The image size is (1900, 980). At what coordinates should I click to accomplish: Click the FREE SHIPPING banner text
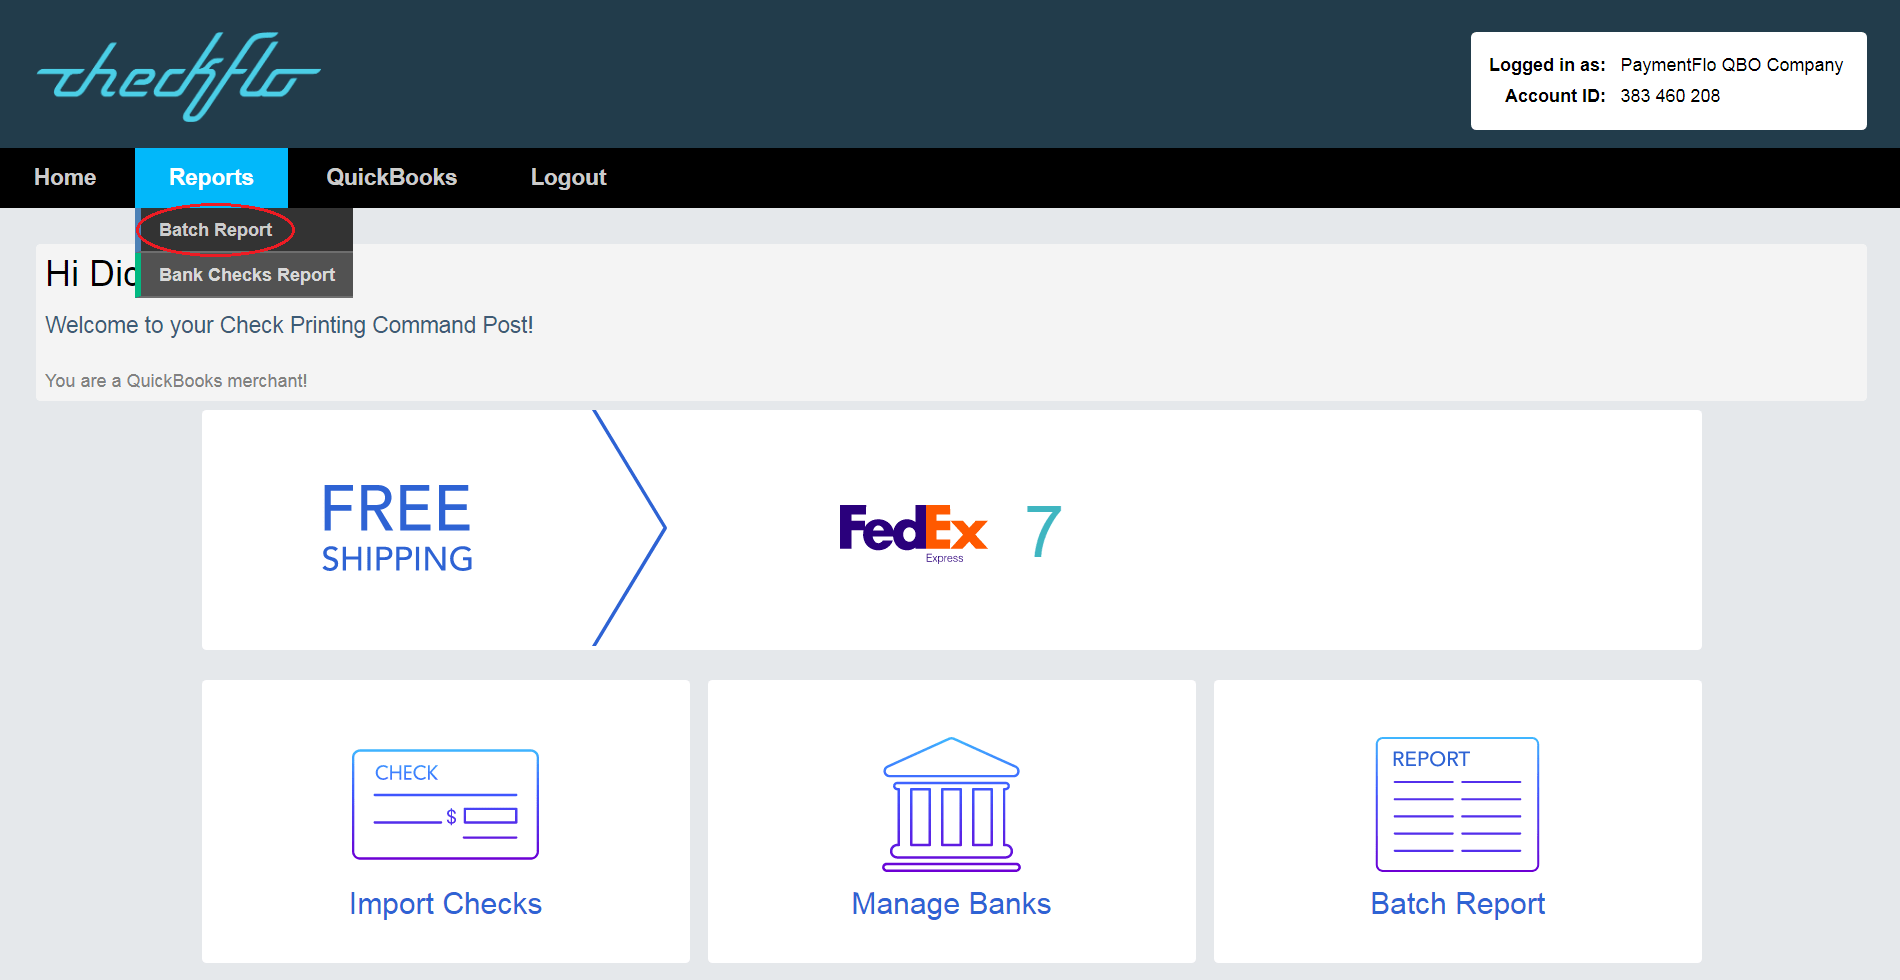tap(397, 527)
